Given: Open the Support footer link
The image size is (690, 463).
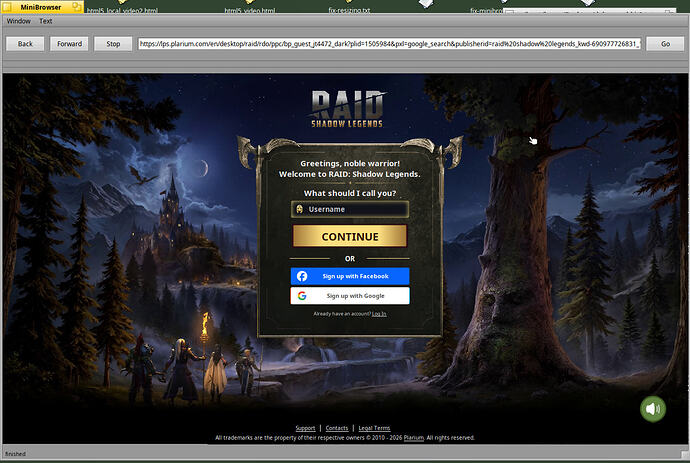Looking at the screenshot, I should [x=305, y=428].
